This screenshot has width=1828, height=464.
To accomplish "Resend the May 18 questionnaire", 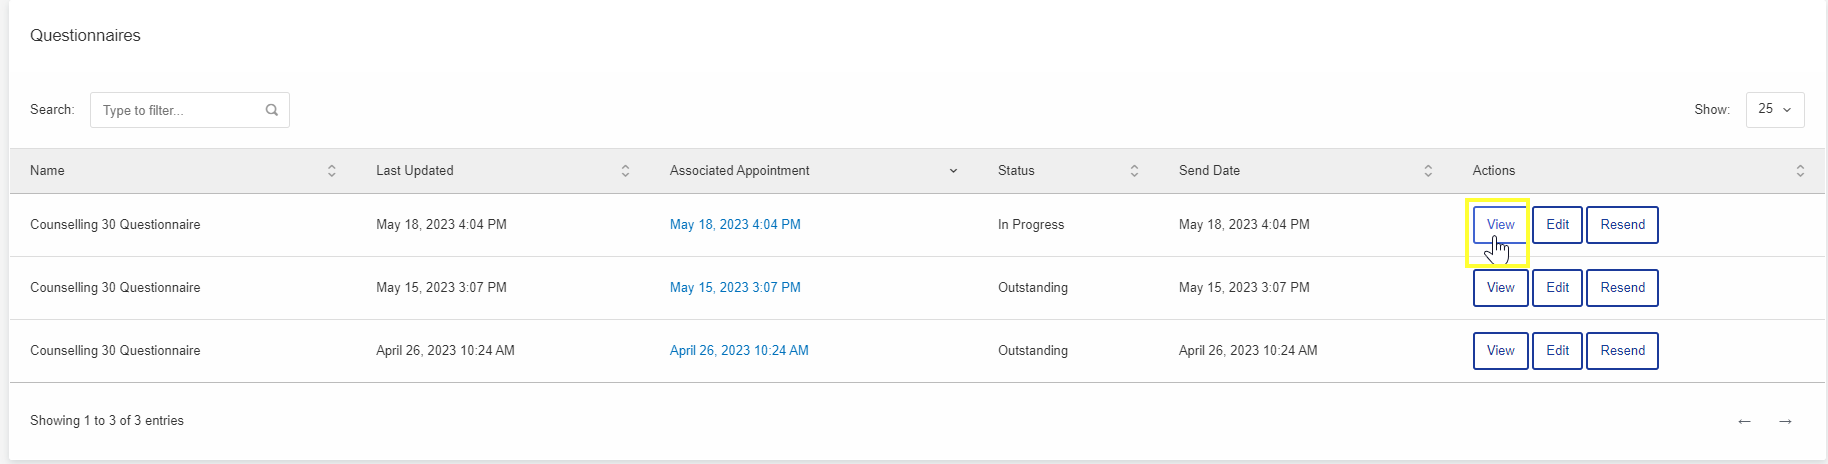I will click(x=1622, y=225).
